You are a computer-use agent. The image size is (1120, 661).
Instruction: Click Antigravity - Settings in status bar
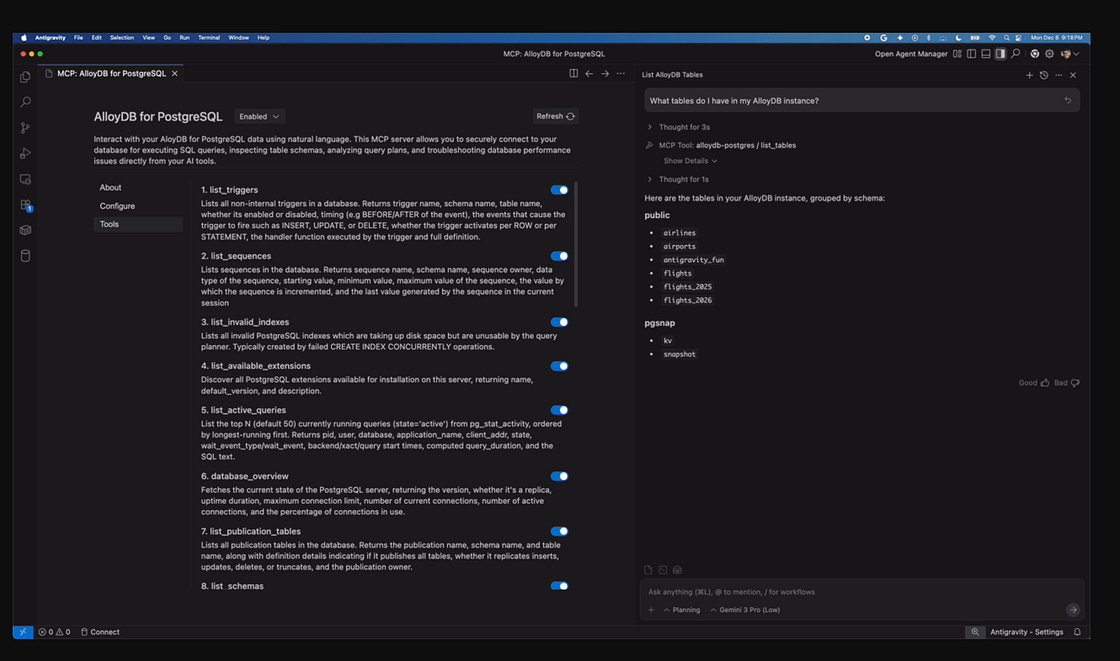[x=1026, y=632]
